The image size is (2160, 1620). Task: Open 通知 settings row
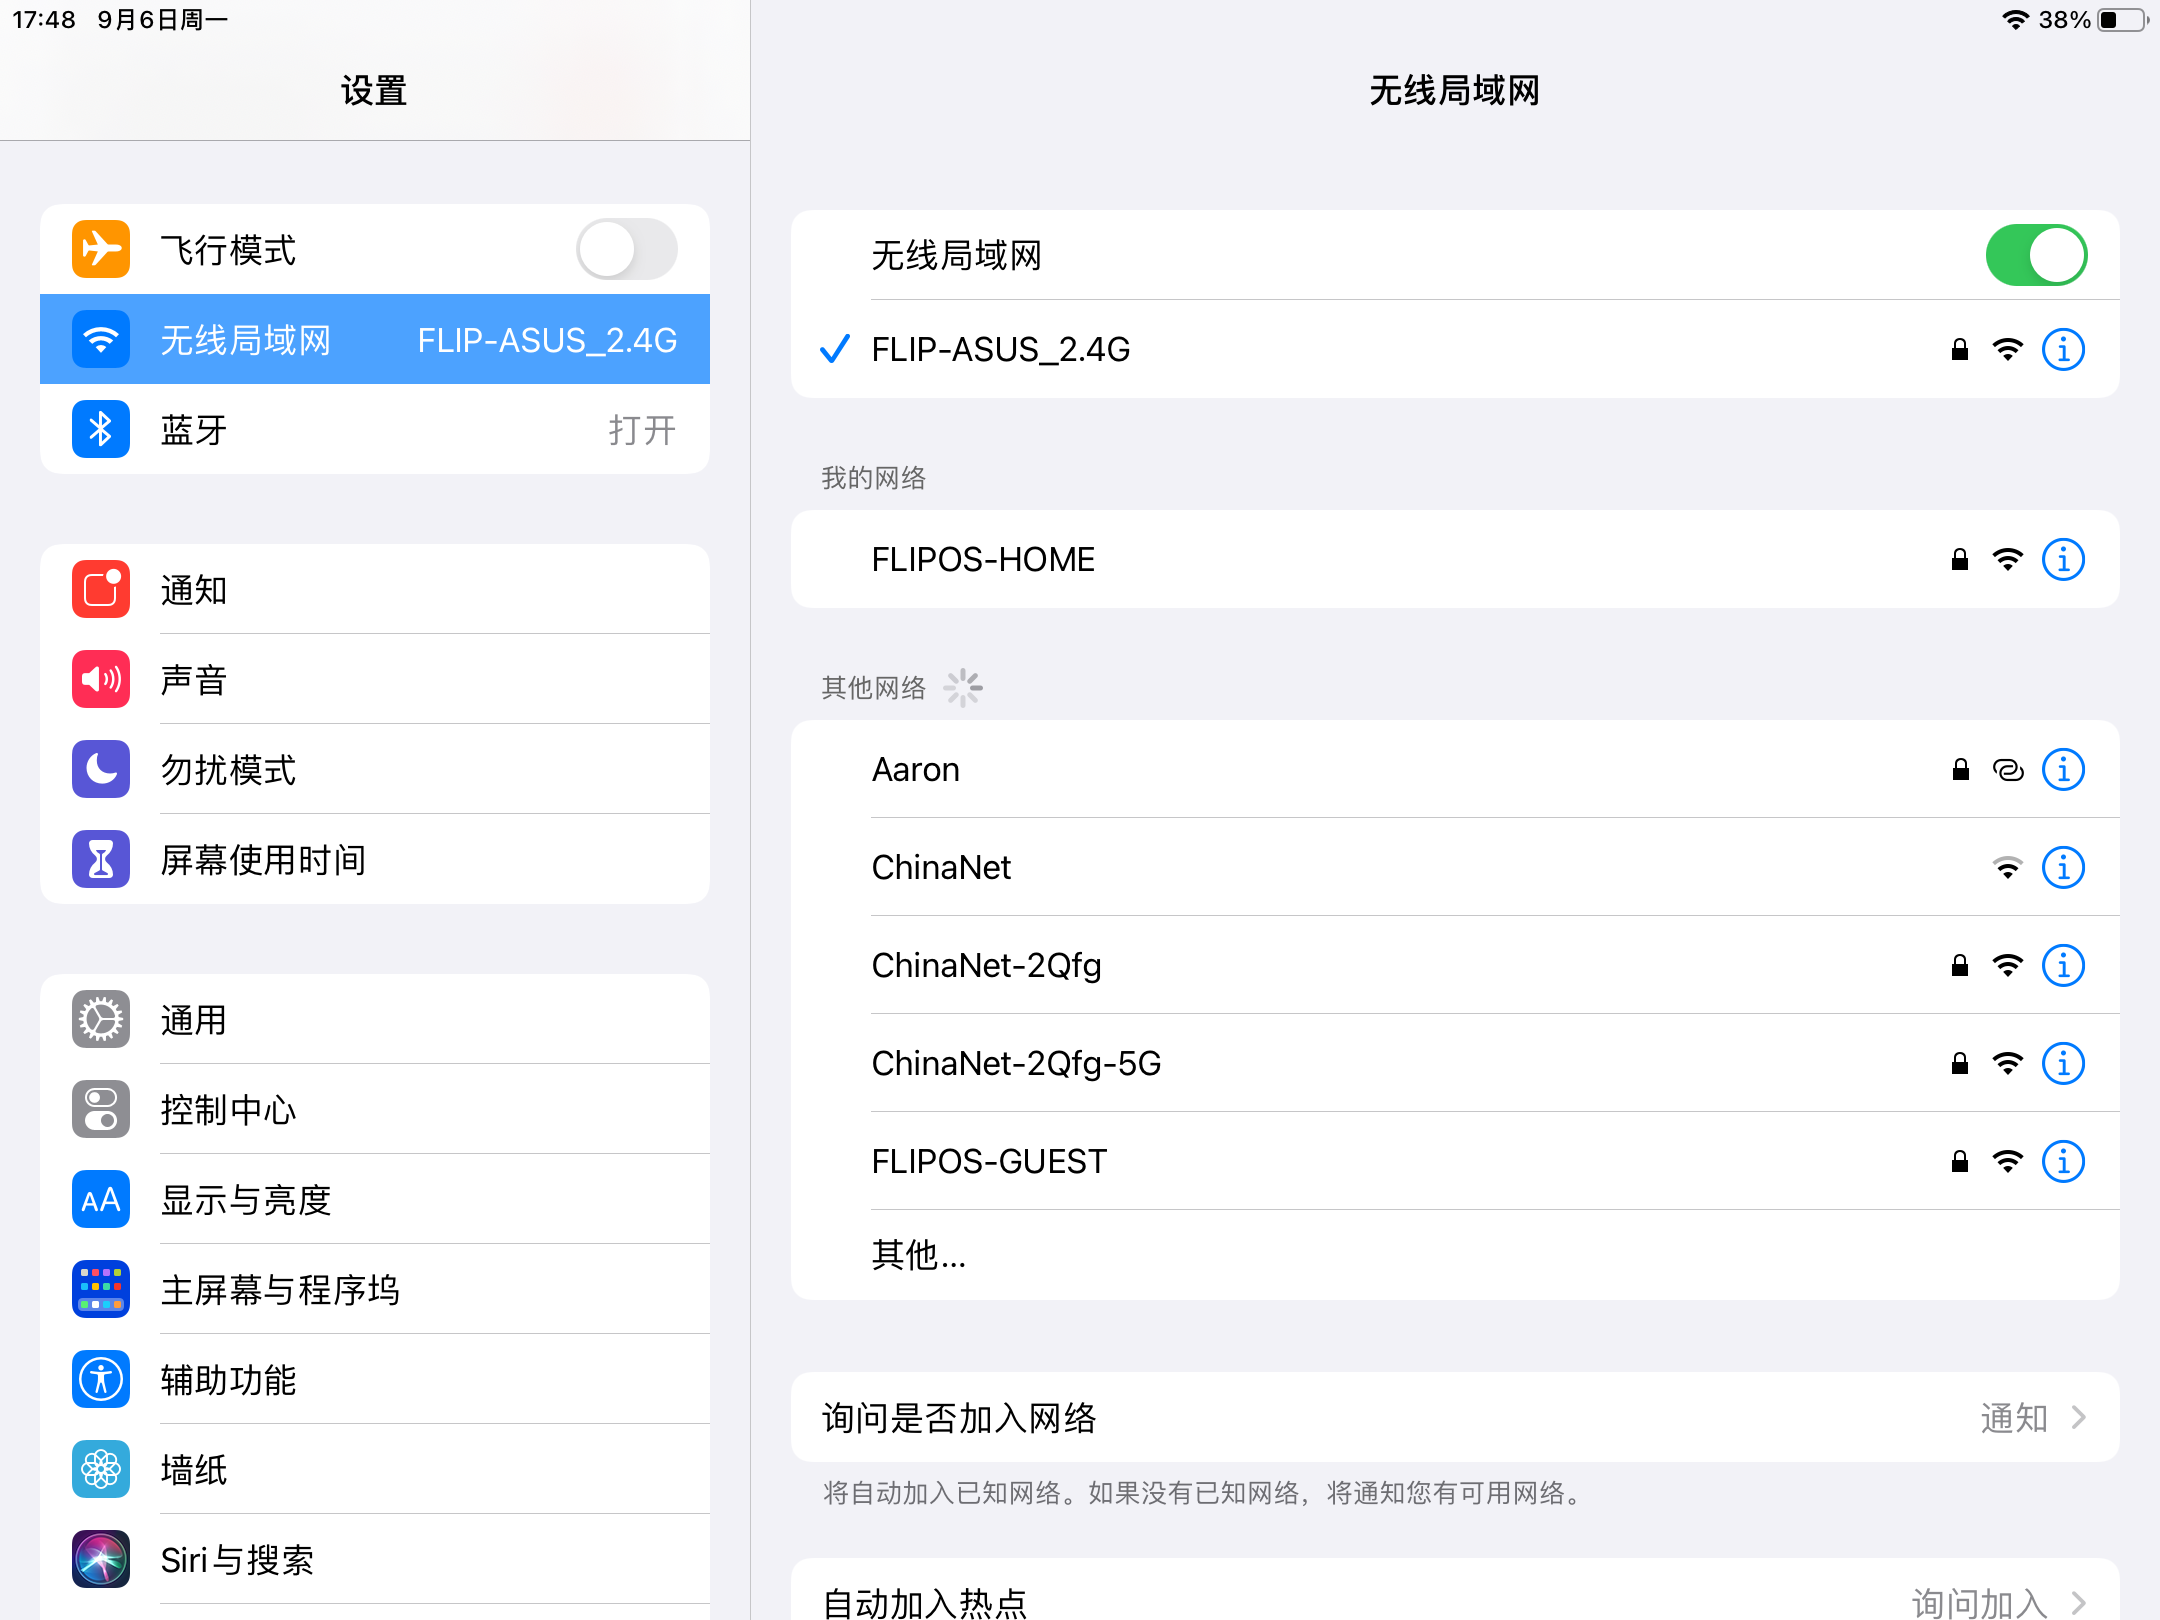pyautogui.click(x=375, y=589)
